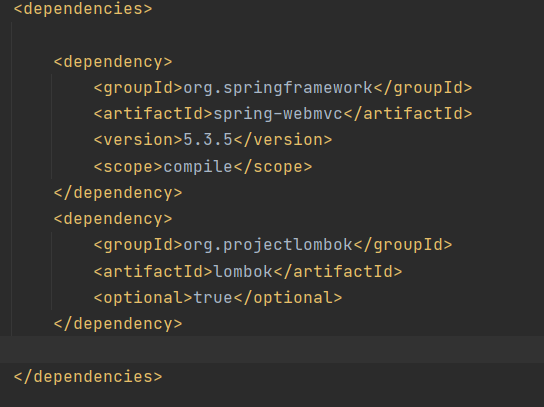The image size is (544, 407).
Task: Click the first closing dependency tag
Action: click(x=118, y=193)
